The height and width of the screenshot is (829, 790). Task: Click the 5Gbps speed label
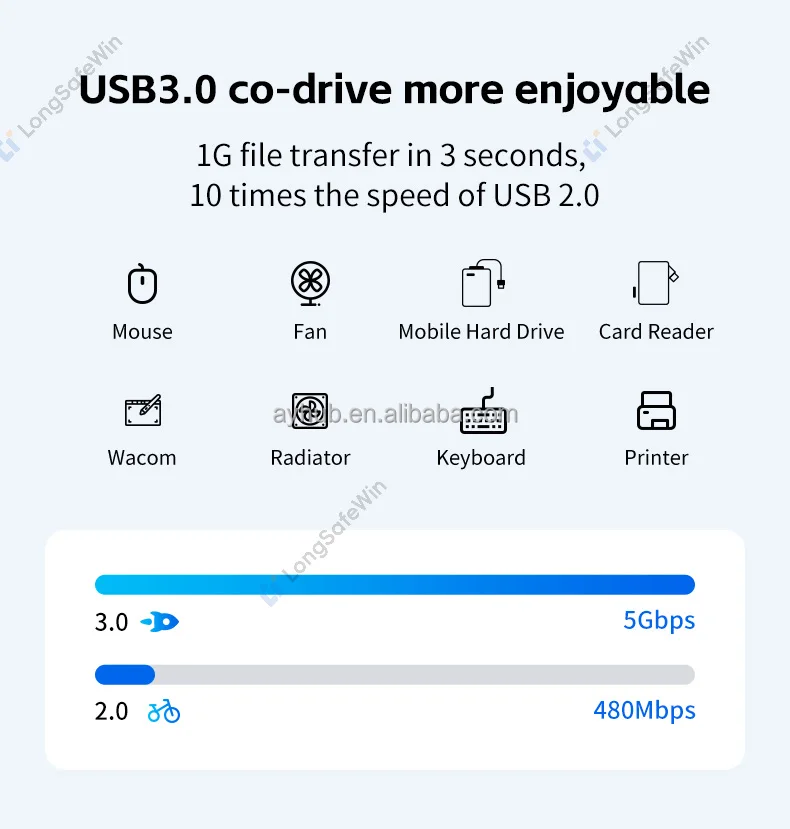pos(659,621)
